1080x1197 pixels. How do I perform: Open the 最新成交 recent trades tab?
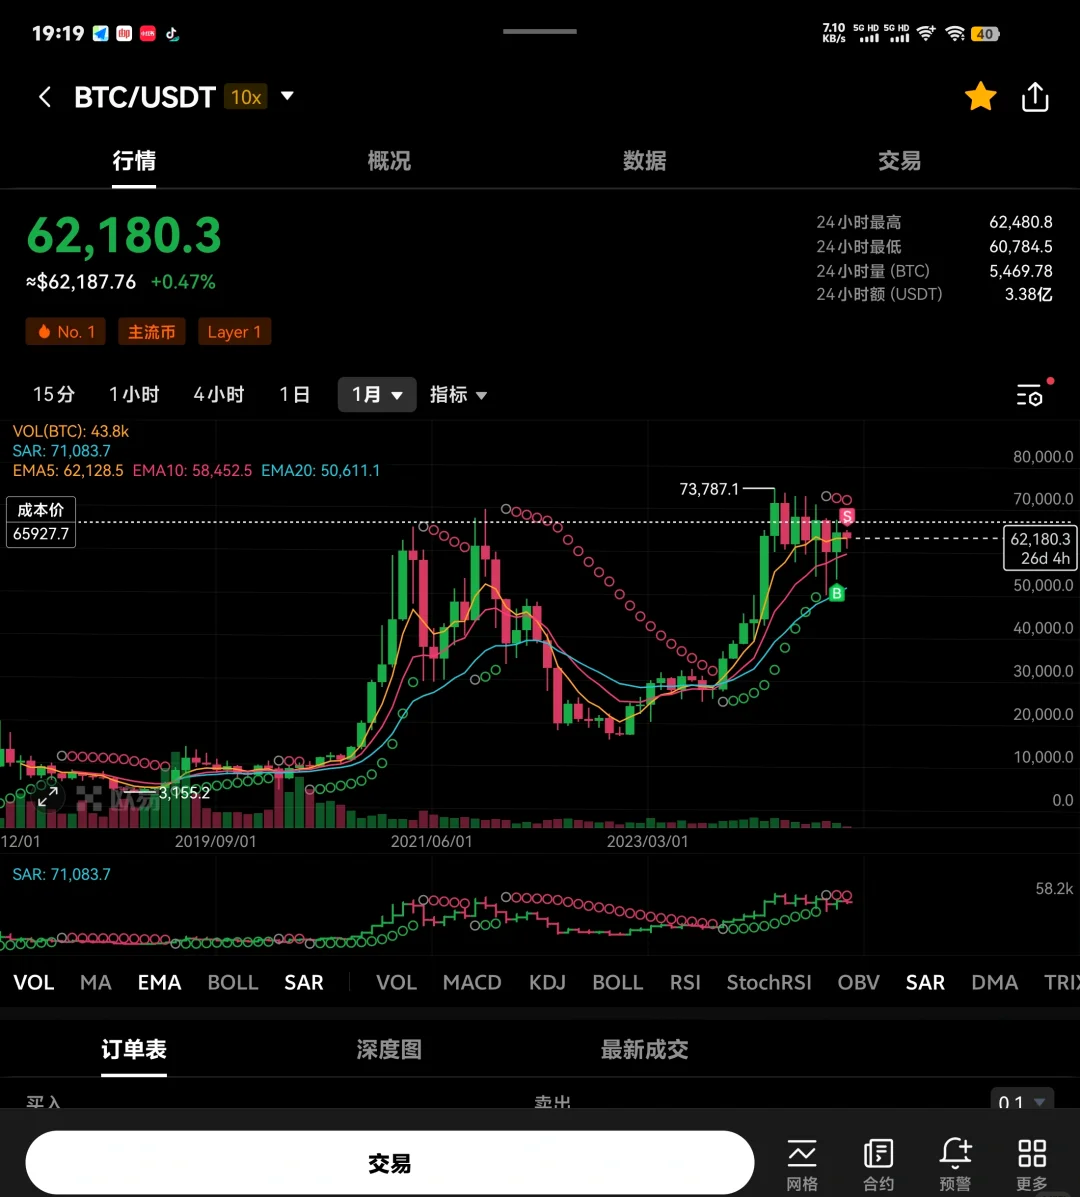pos(644,1050)
